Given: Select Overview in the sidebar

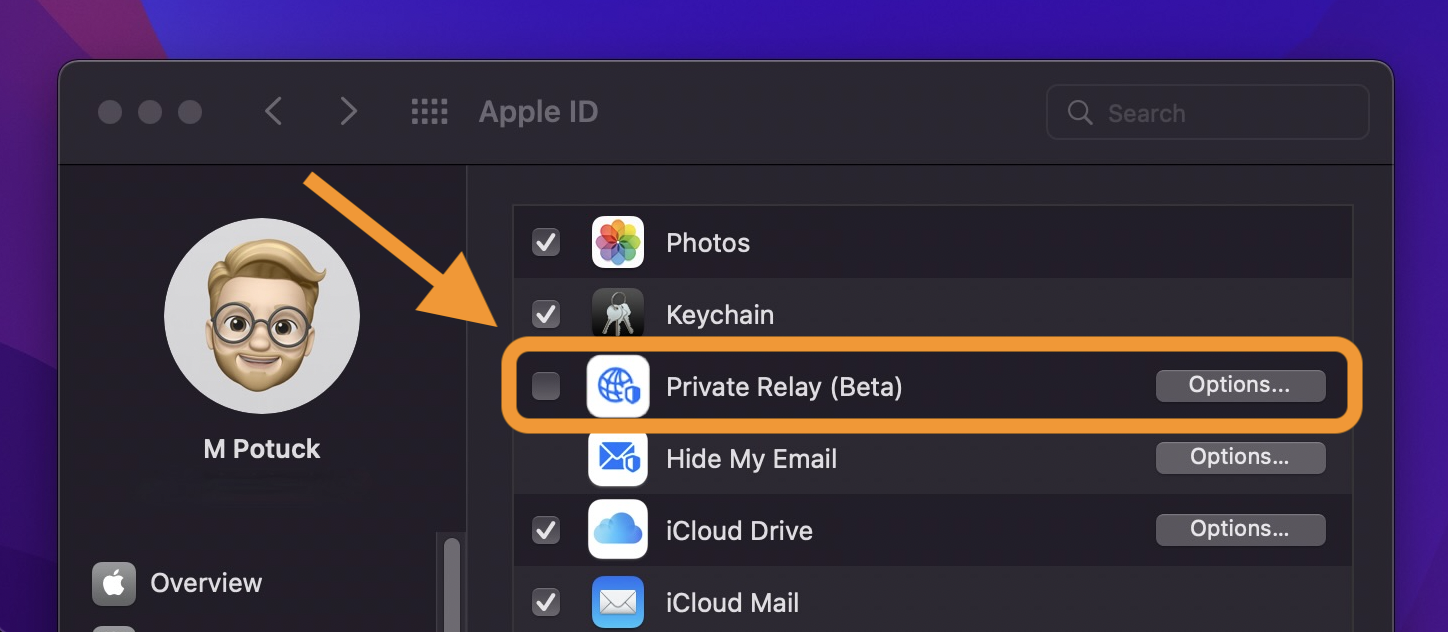Looking at the screenshot, I should (x=205, y=583).
